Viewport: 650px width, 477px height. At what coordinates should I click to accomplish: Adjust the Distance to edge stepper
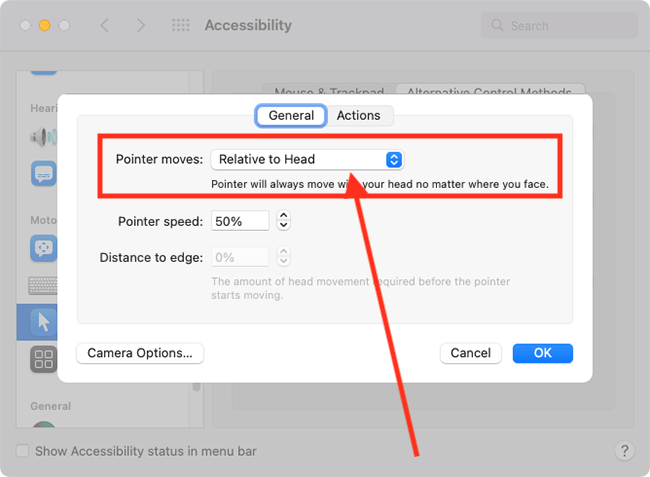tap(284, 257)
